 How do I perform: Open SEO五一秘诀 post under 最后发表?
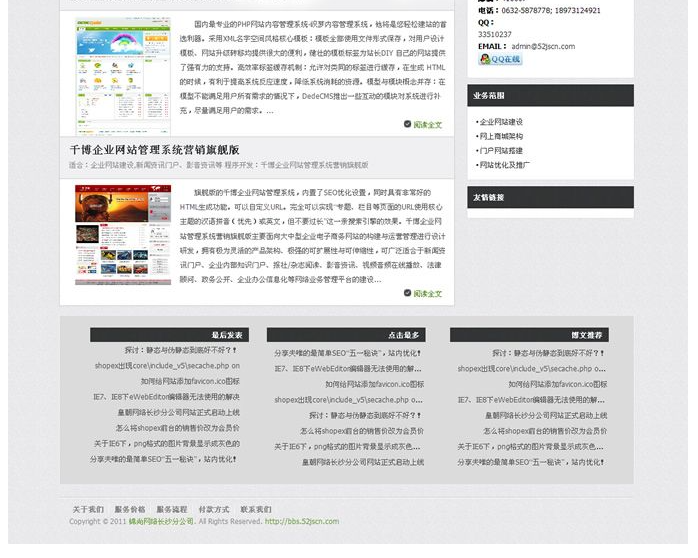[163, 459]
